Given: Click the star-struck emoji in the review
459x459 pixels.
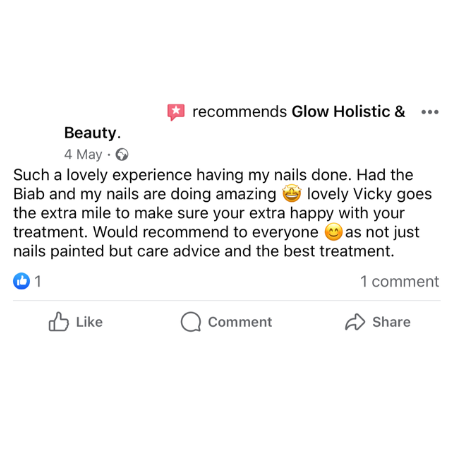Looking at the screenshot, I should (x=292, y=194).
